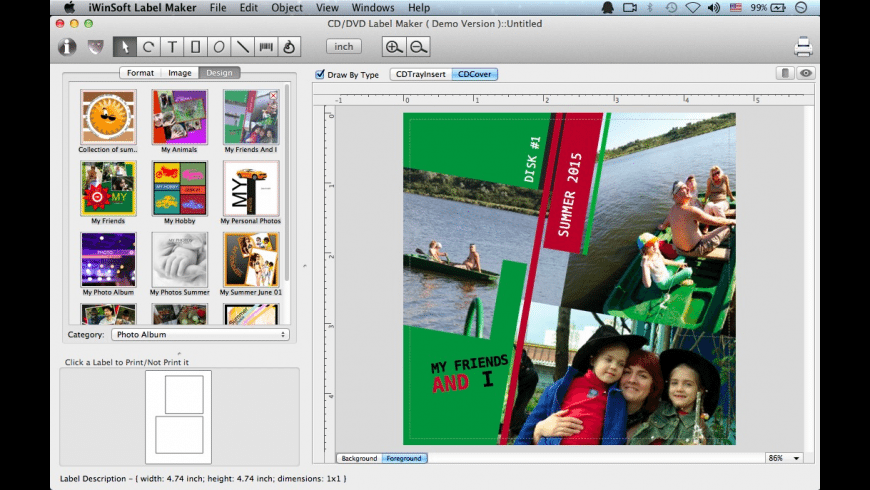Open the Object menu
The image size is (870, 490).
(x=287, y=7)
